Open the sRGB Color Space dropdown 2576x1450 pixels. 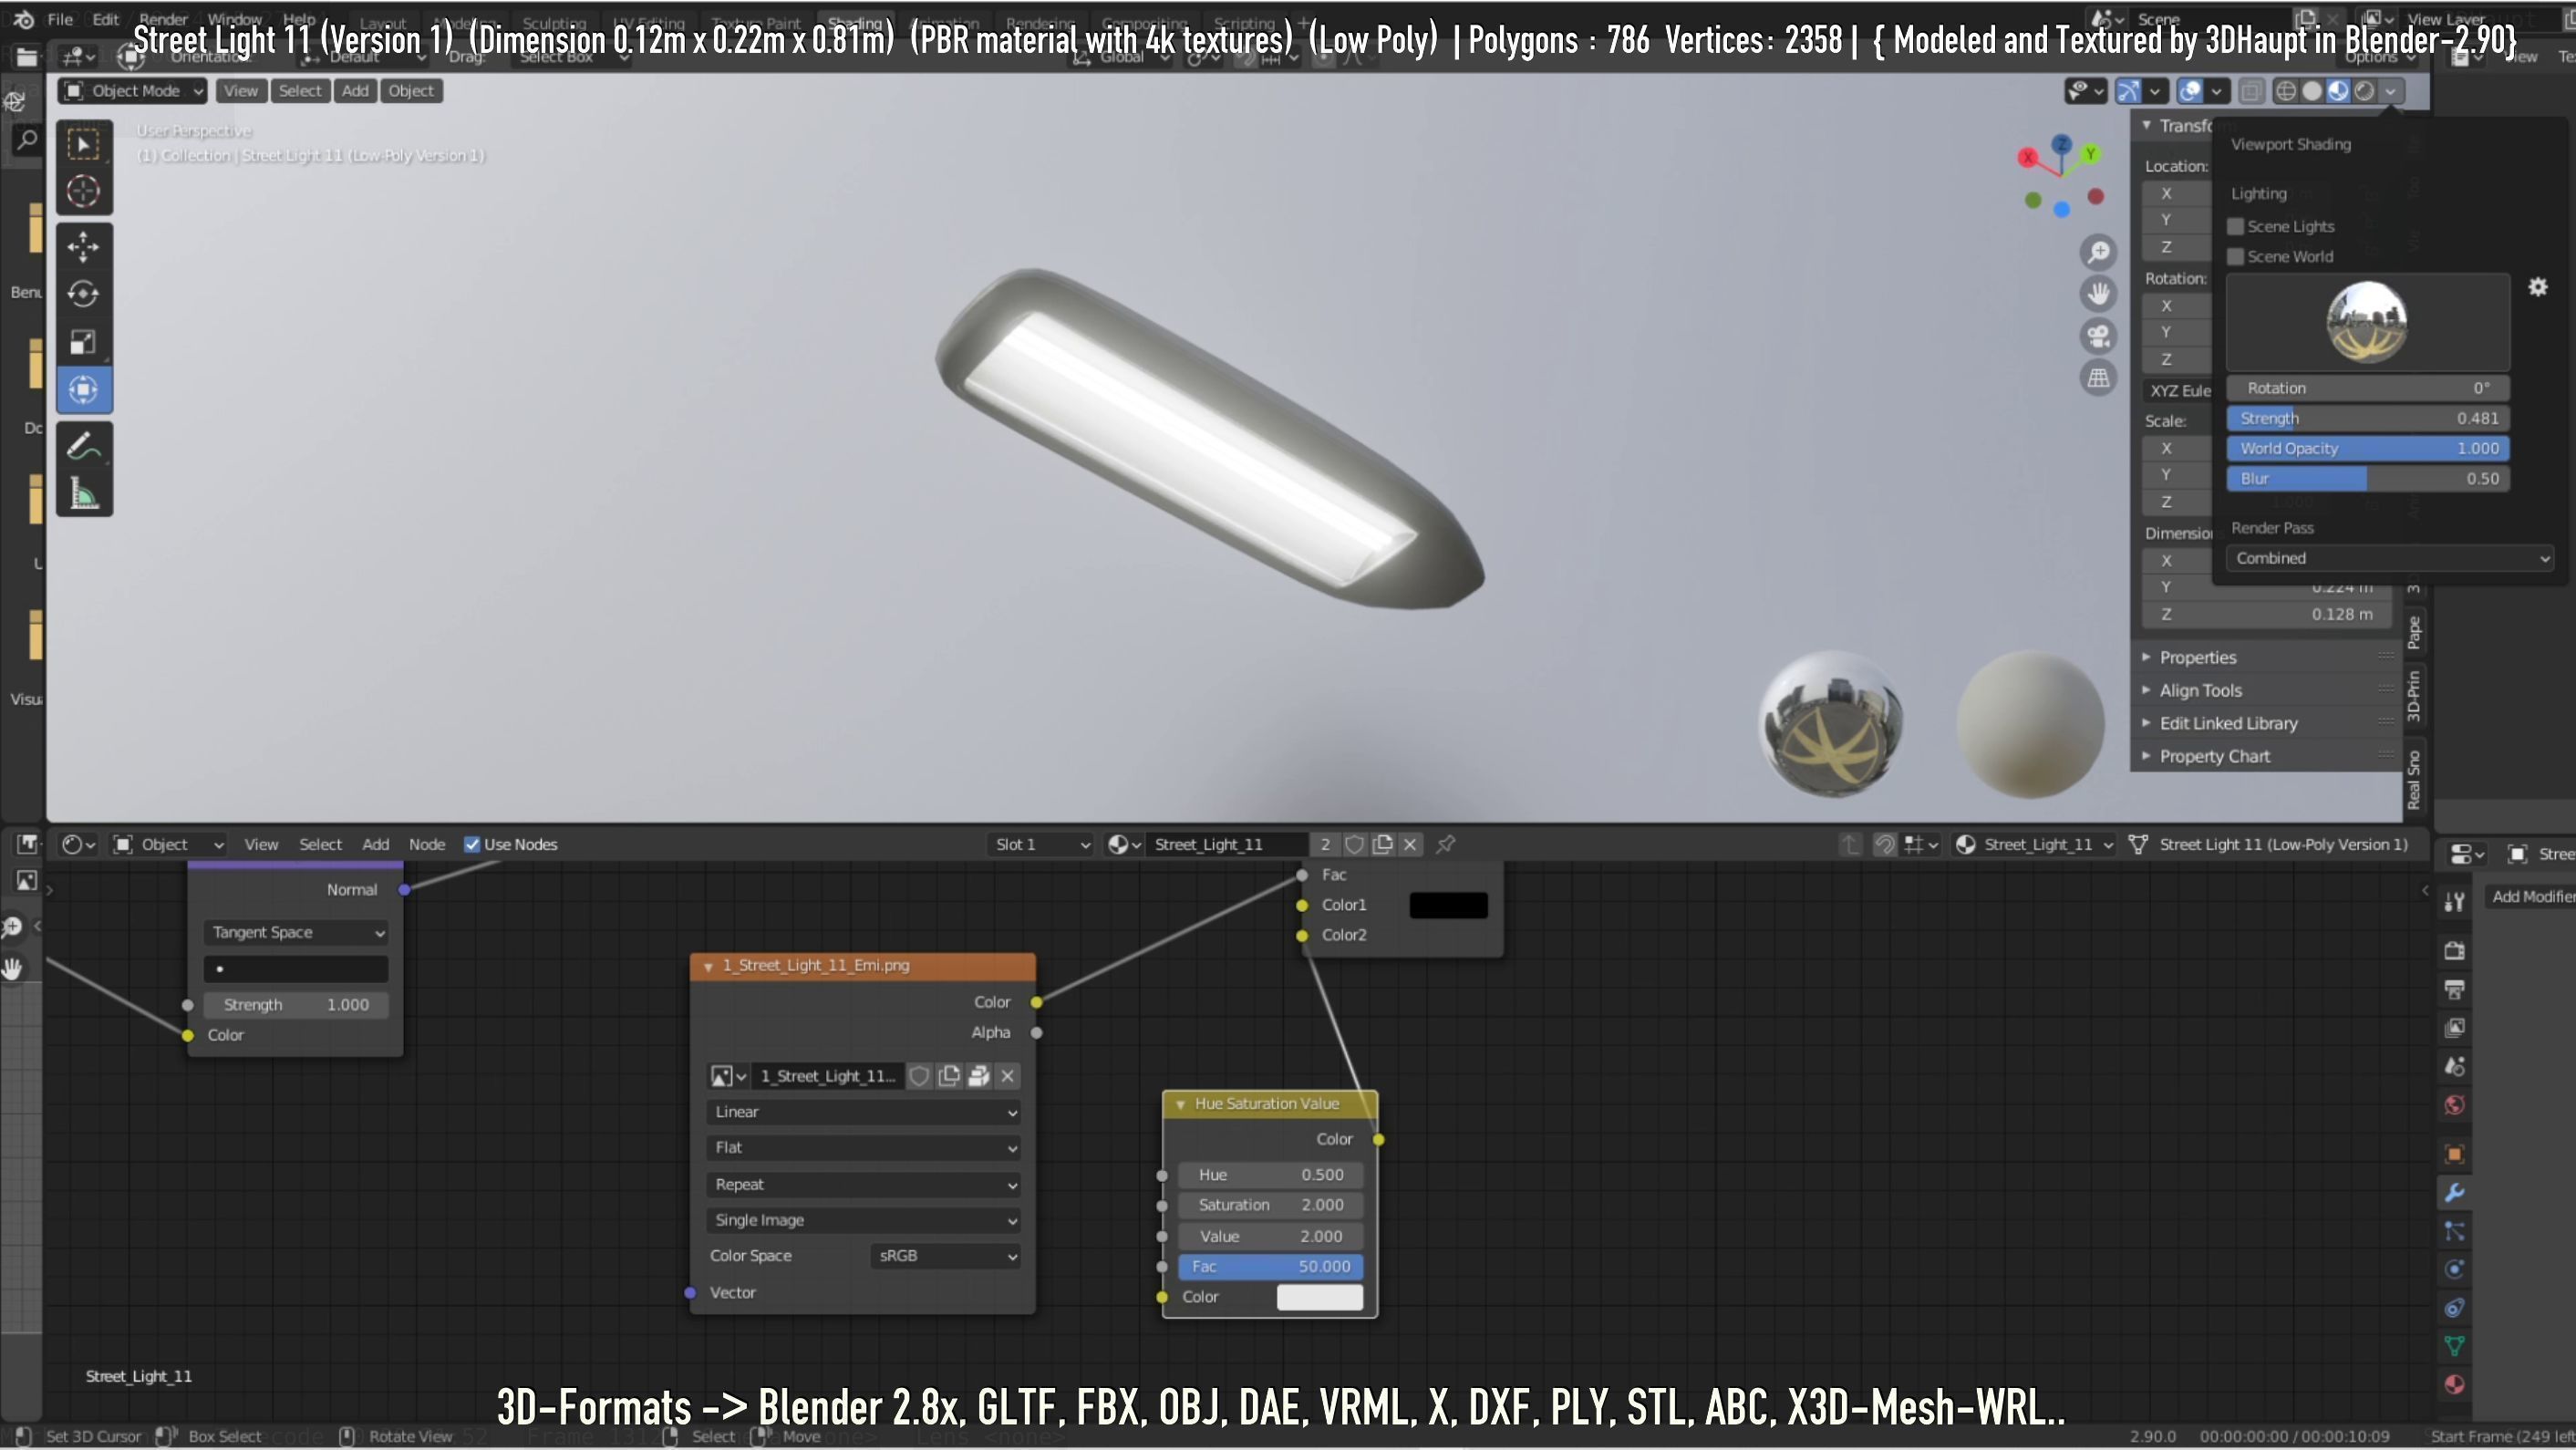pos(945,1256)
